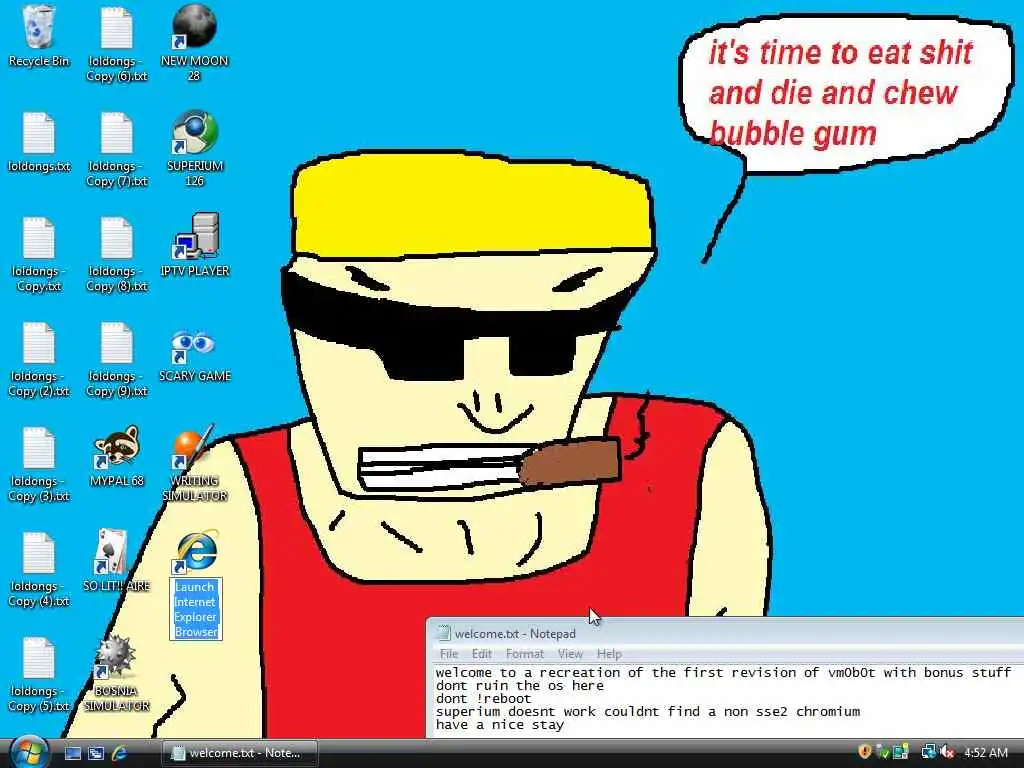Select the WRITING SIMULATOR shortcut

[x=194, y=463]
